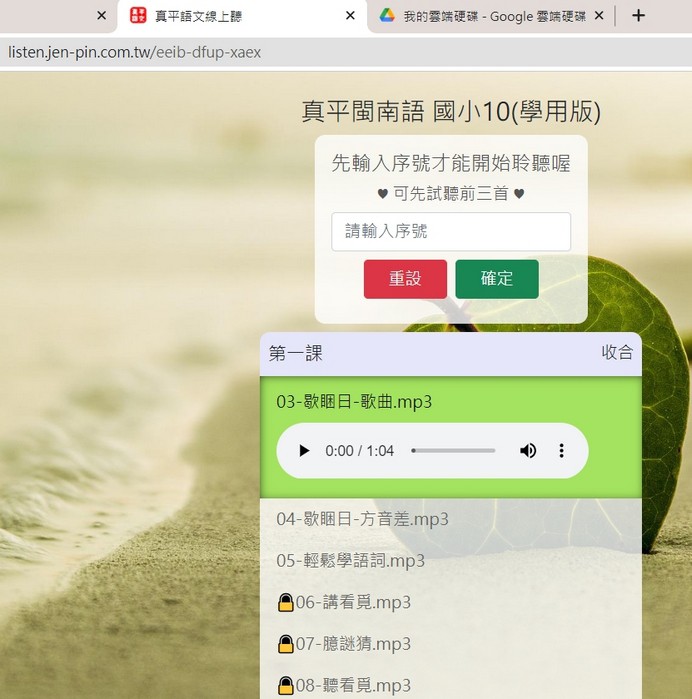Close the leftmost partially visible tab
Viewport: 692px width, 699px height.
pos(101,16)
